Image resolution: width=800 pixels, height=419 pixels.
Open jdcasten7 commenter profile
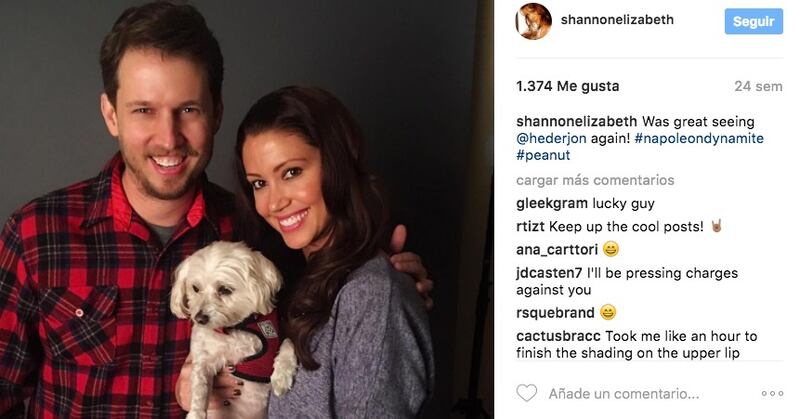(x=549, y=274)
